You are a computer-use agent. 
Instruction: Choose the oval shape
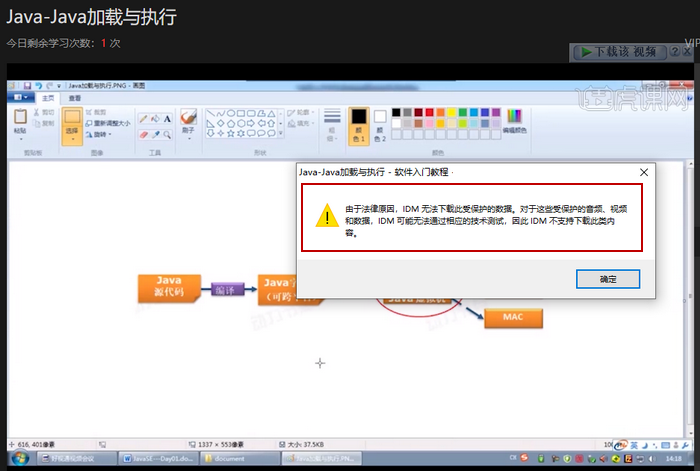(231, 113)
